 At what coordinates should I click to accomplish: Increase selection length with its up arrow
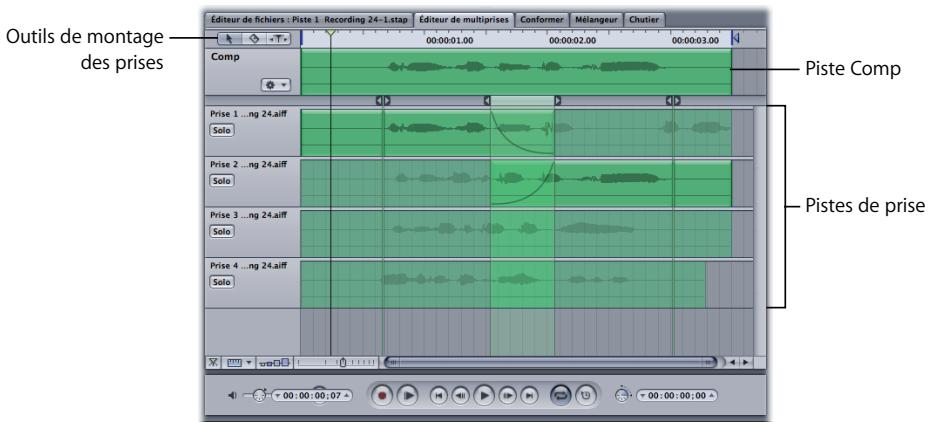click(711, 395)
